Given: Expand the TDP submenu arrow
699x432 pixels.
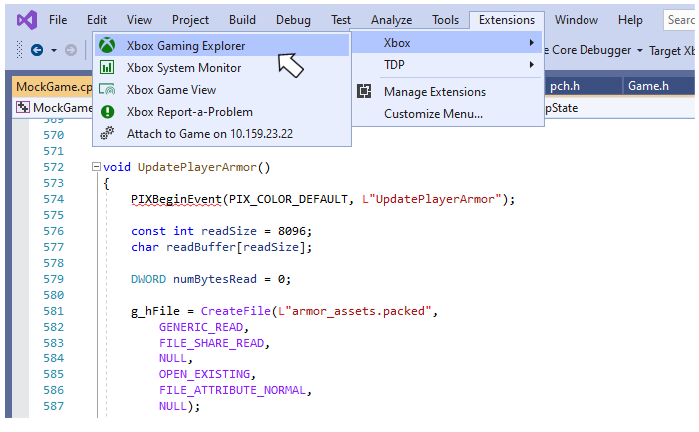Looking at the screenshot, I should click(531, 65).
